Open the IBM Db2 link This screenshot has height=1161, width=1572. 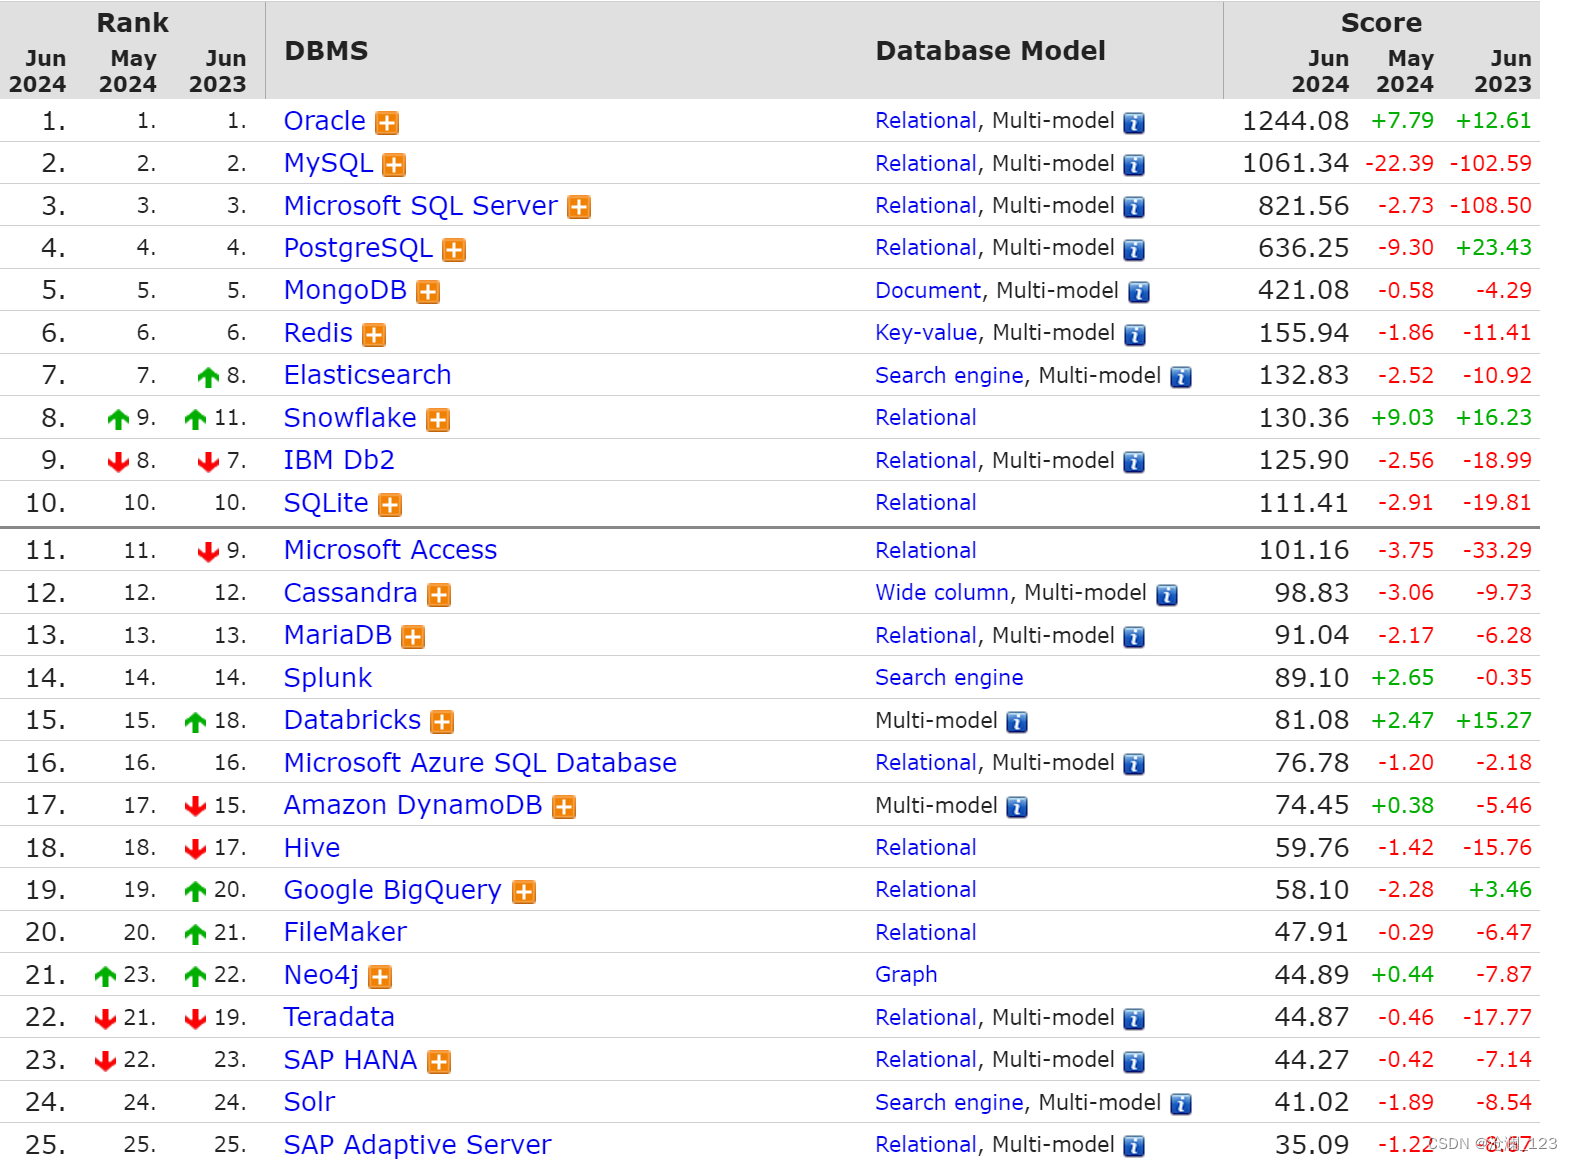(x=339, y=460)
